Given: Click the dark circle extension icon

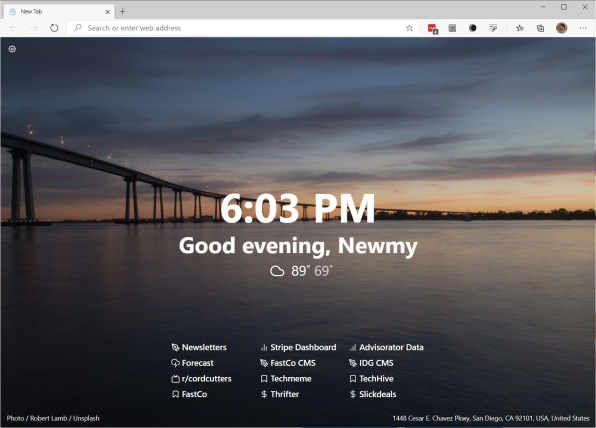Looking at the screenshot, I should click(472, 28).
